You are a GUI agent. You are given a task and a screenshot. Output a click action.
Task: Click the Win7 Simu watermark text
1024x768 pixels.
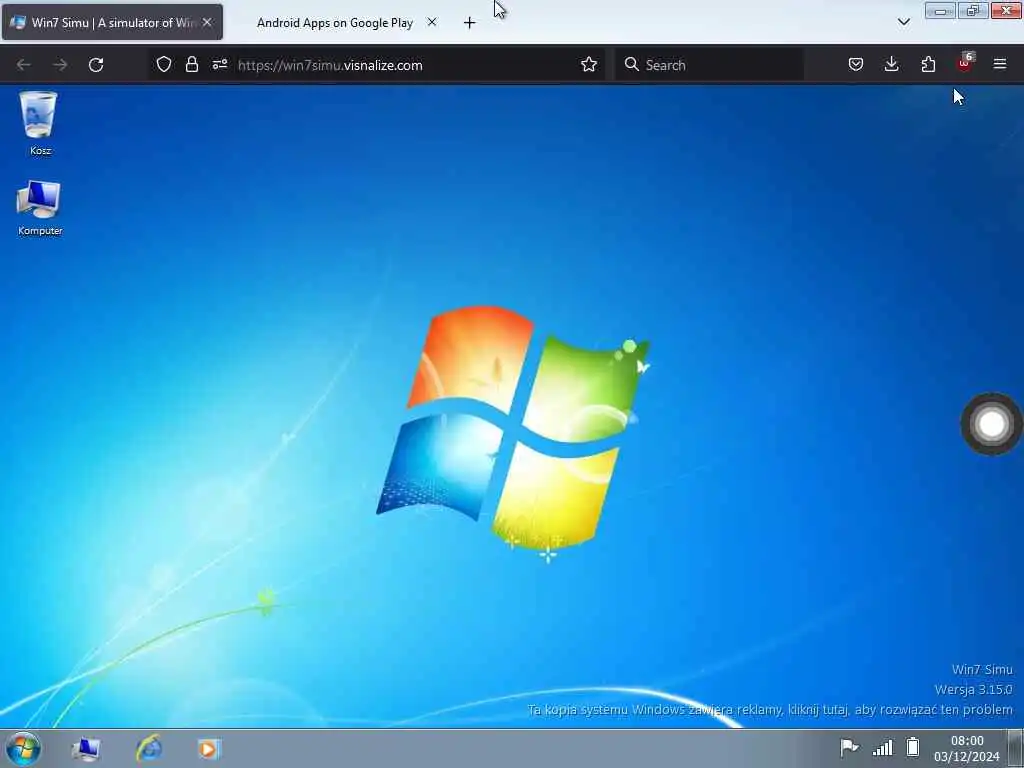(x=982, y=669)
